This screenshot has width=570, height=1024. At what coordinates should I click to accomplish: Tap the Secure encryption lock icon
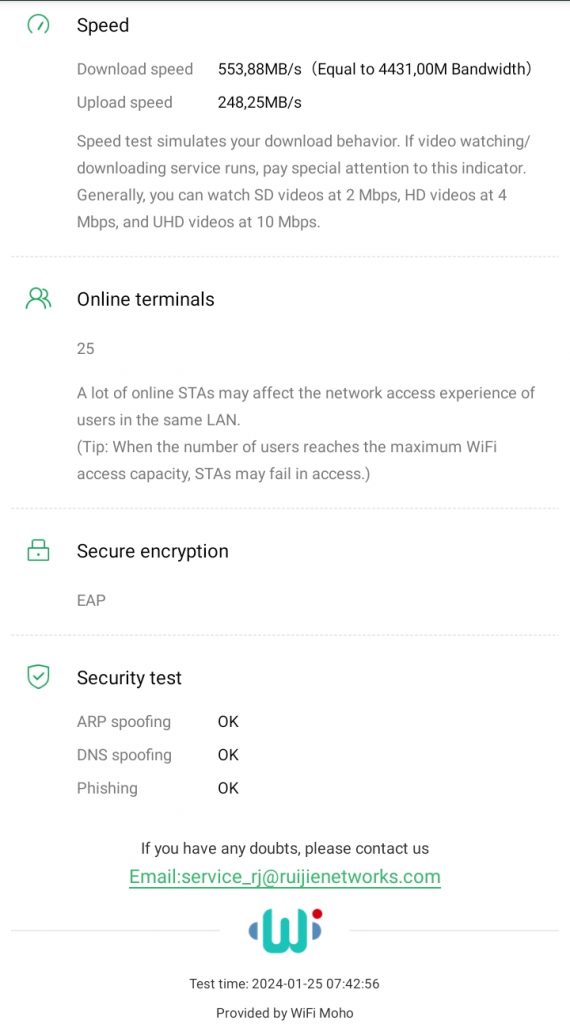point(38,551)
